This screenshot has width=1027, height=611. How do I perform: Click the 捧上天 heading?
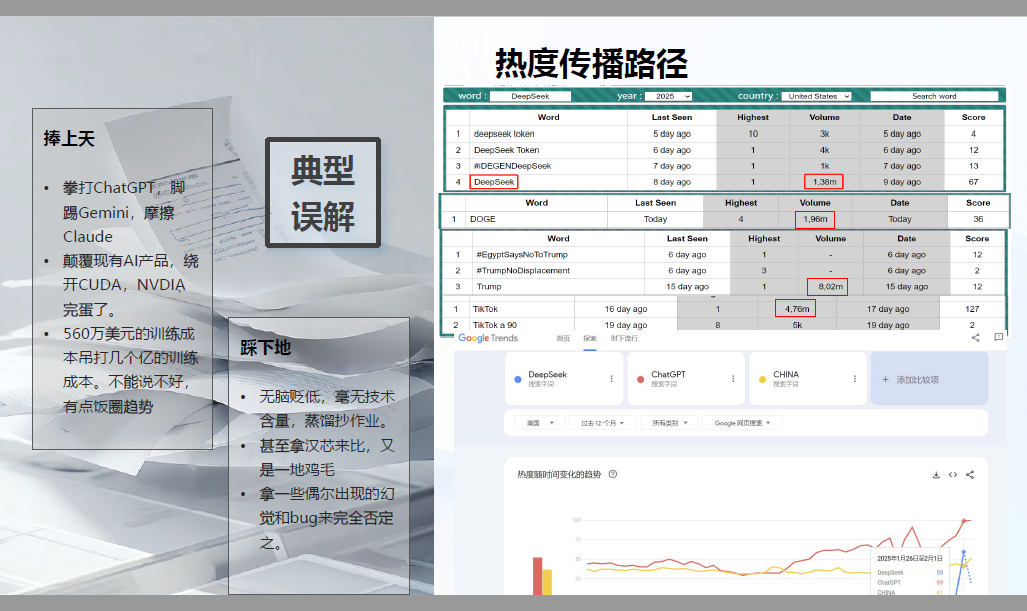point(69,139)
